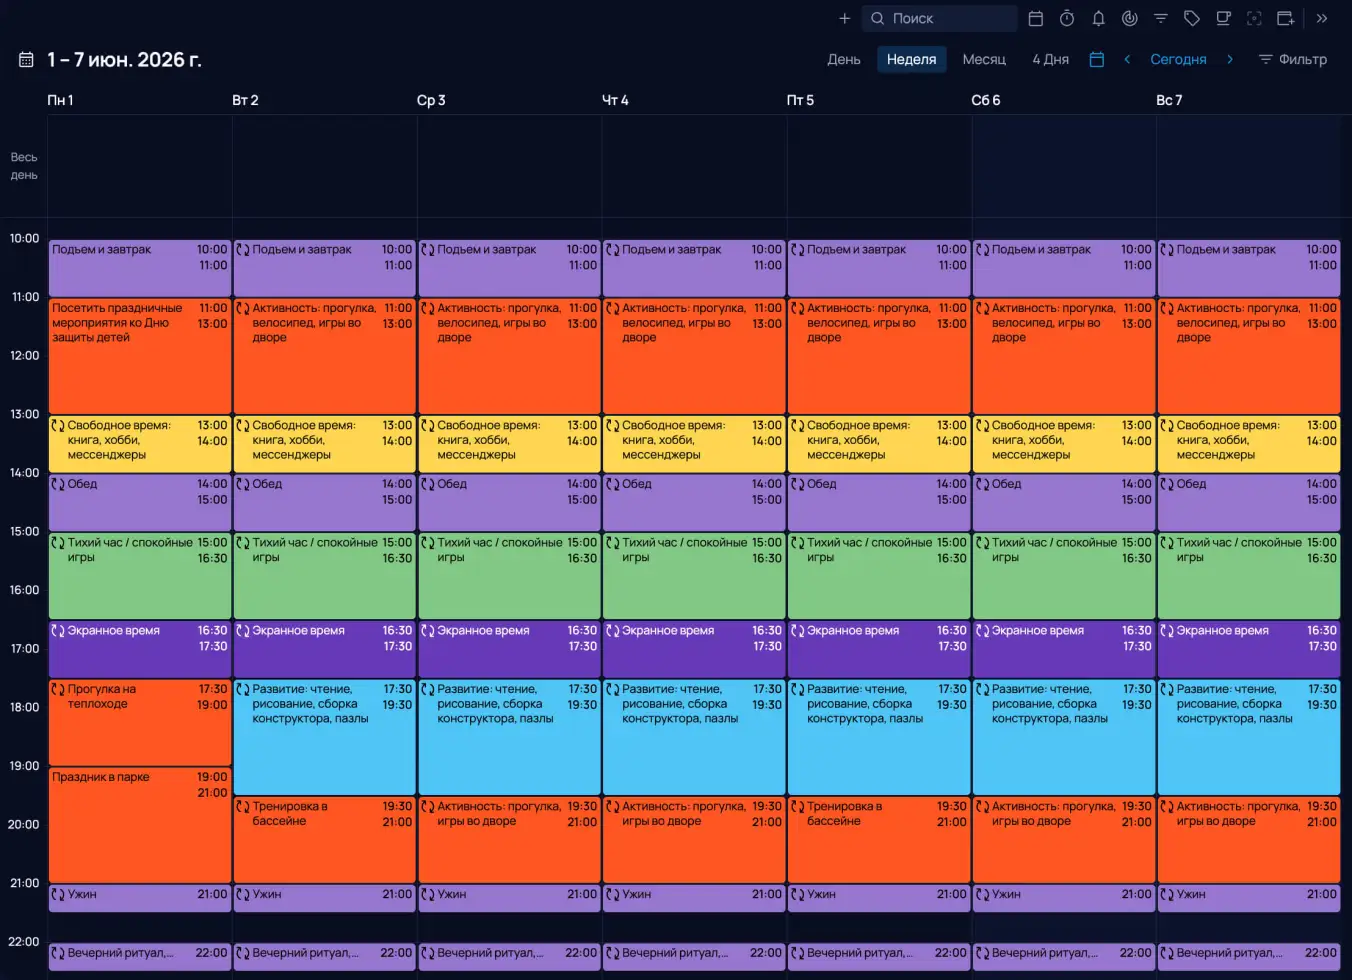Open the blue date picker icon
The image size is (1352, 980).
coord(1097,59)
